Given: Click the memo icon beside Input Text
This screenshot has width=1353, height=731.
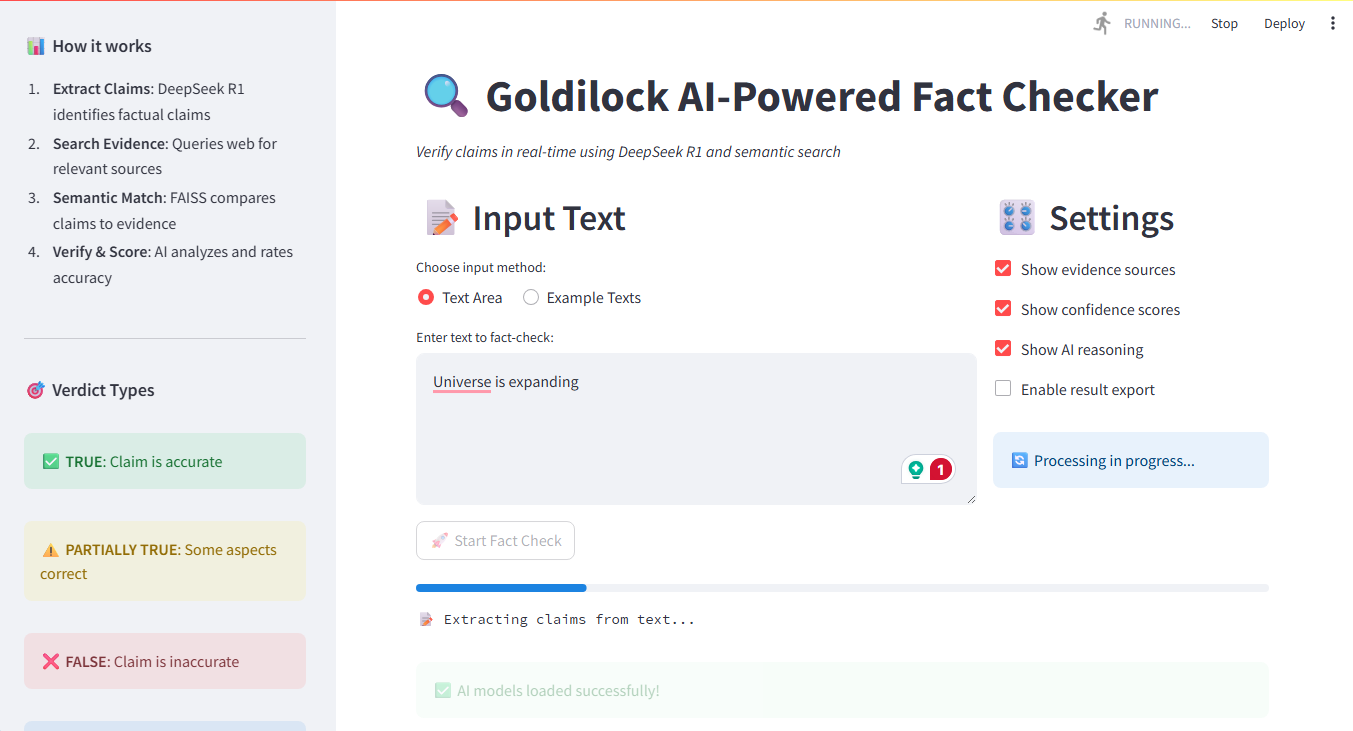Looking at the screenshot, I should [441, 218].
